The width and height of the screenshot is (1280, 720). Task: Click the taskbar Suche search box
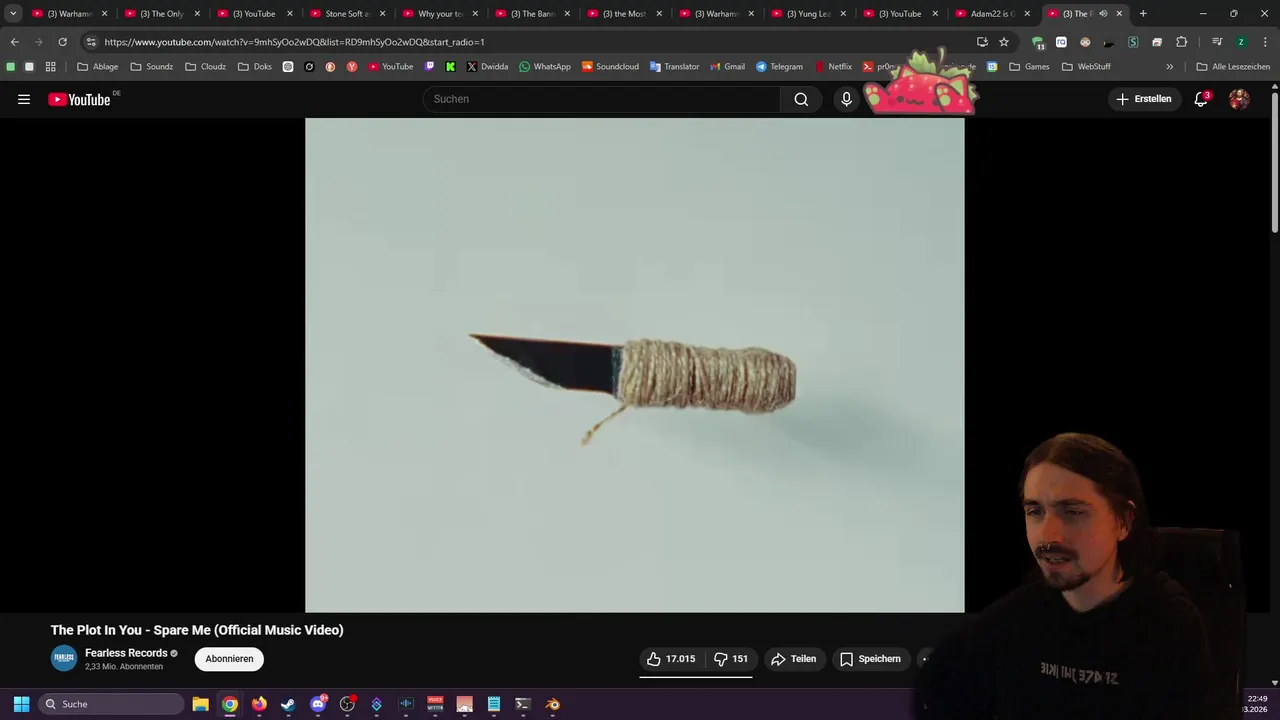[x=111, y=704]
